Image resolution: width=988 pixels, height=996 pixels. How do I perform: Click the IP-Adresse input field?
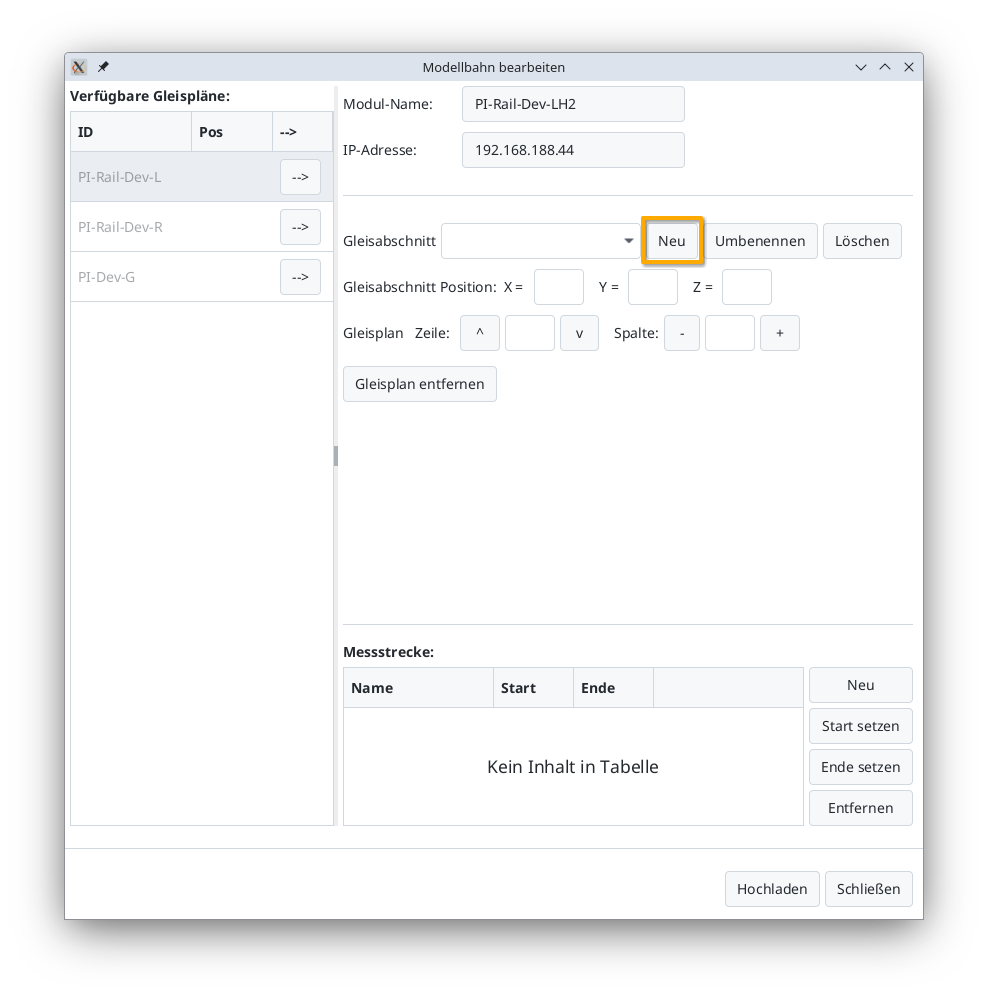click(x=573, y=150)
